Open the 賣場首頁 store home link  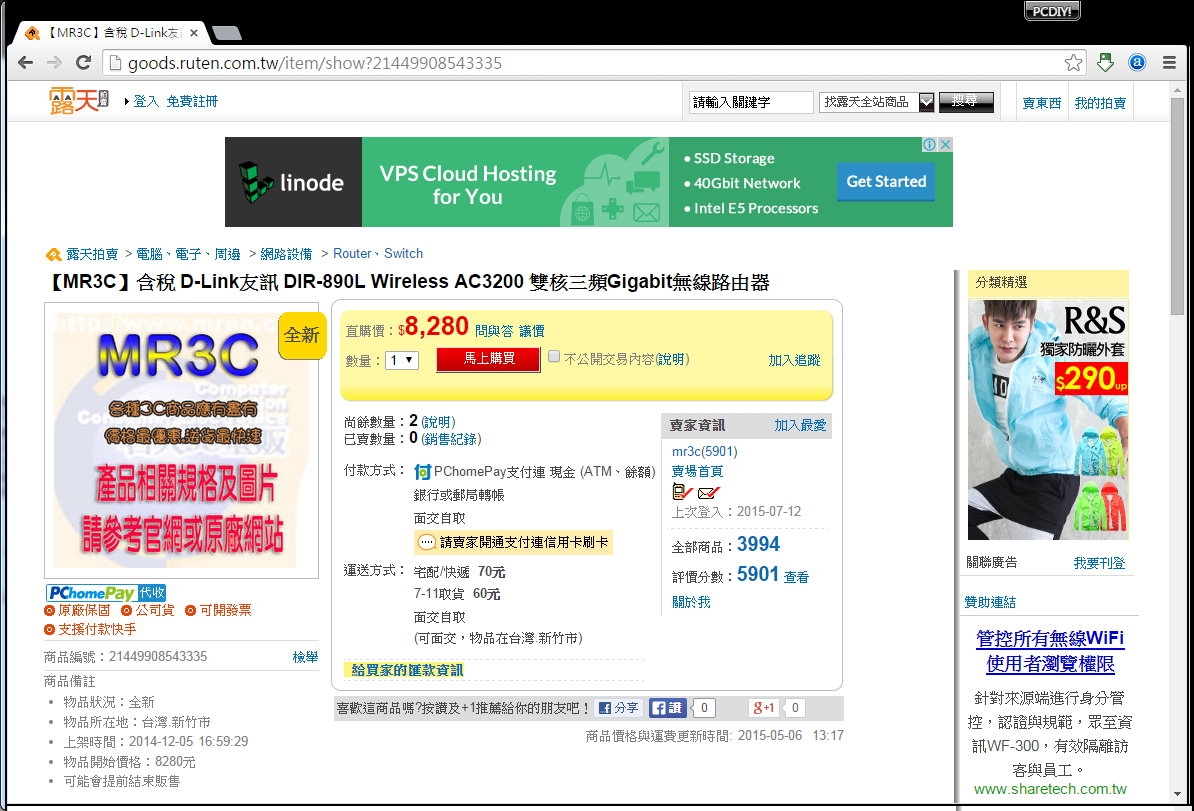point(698,472)
